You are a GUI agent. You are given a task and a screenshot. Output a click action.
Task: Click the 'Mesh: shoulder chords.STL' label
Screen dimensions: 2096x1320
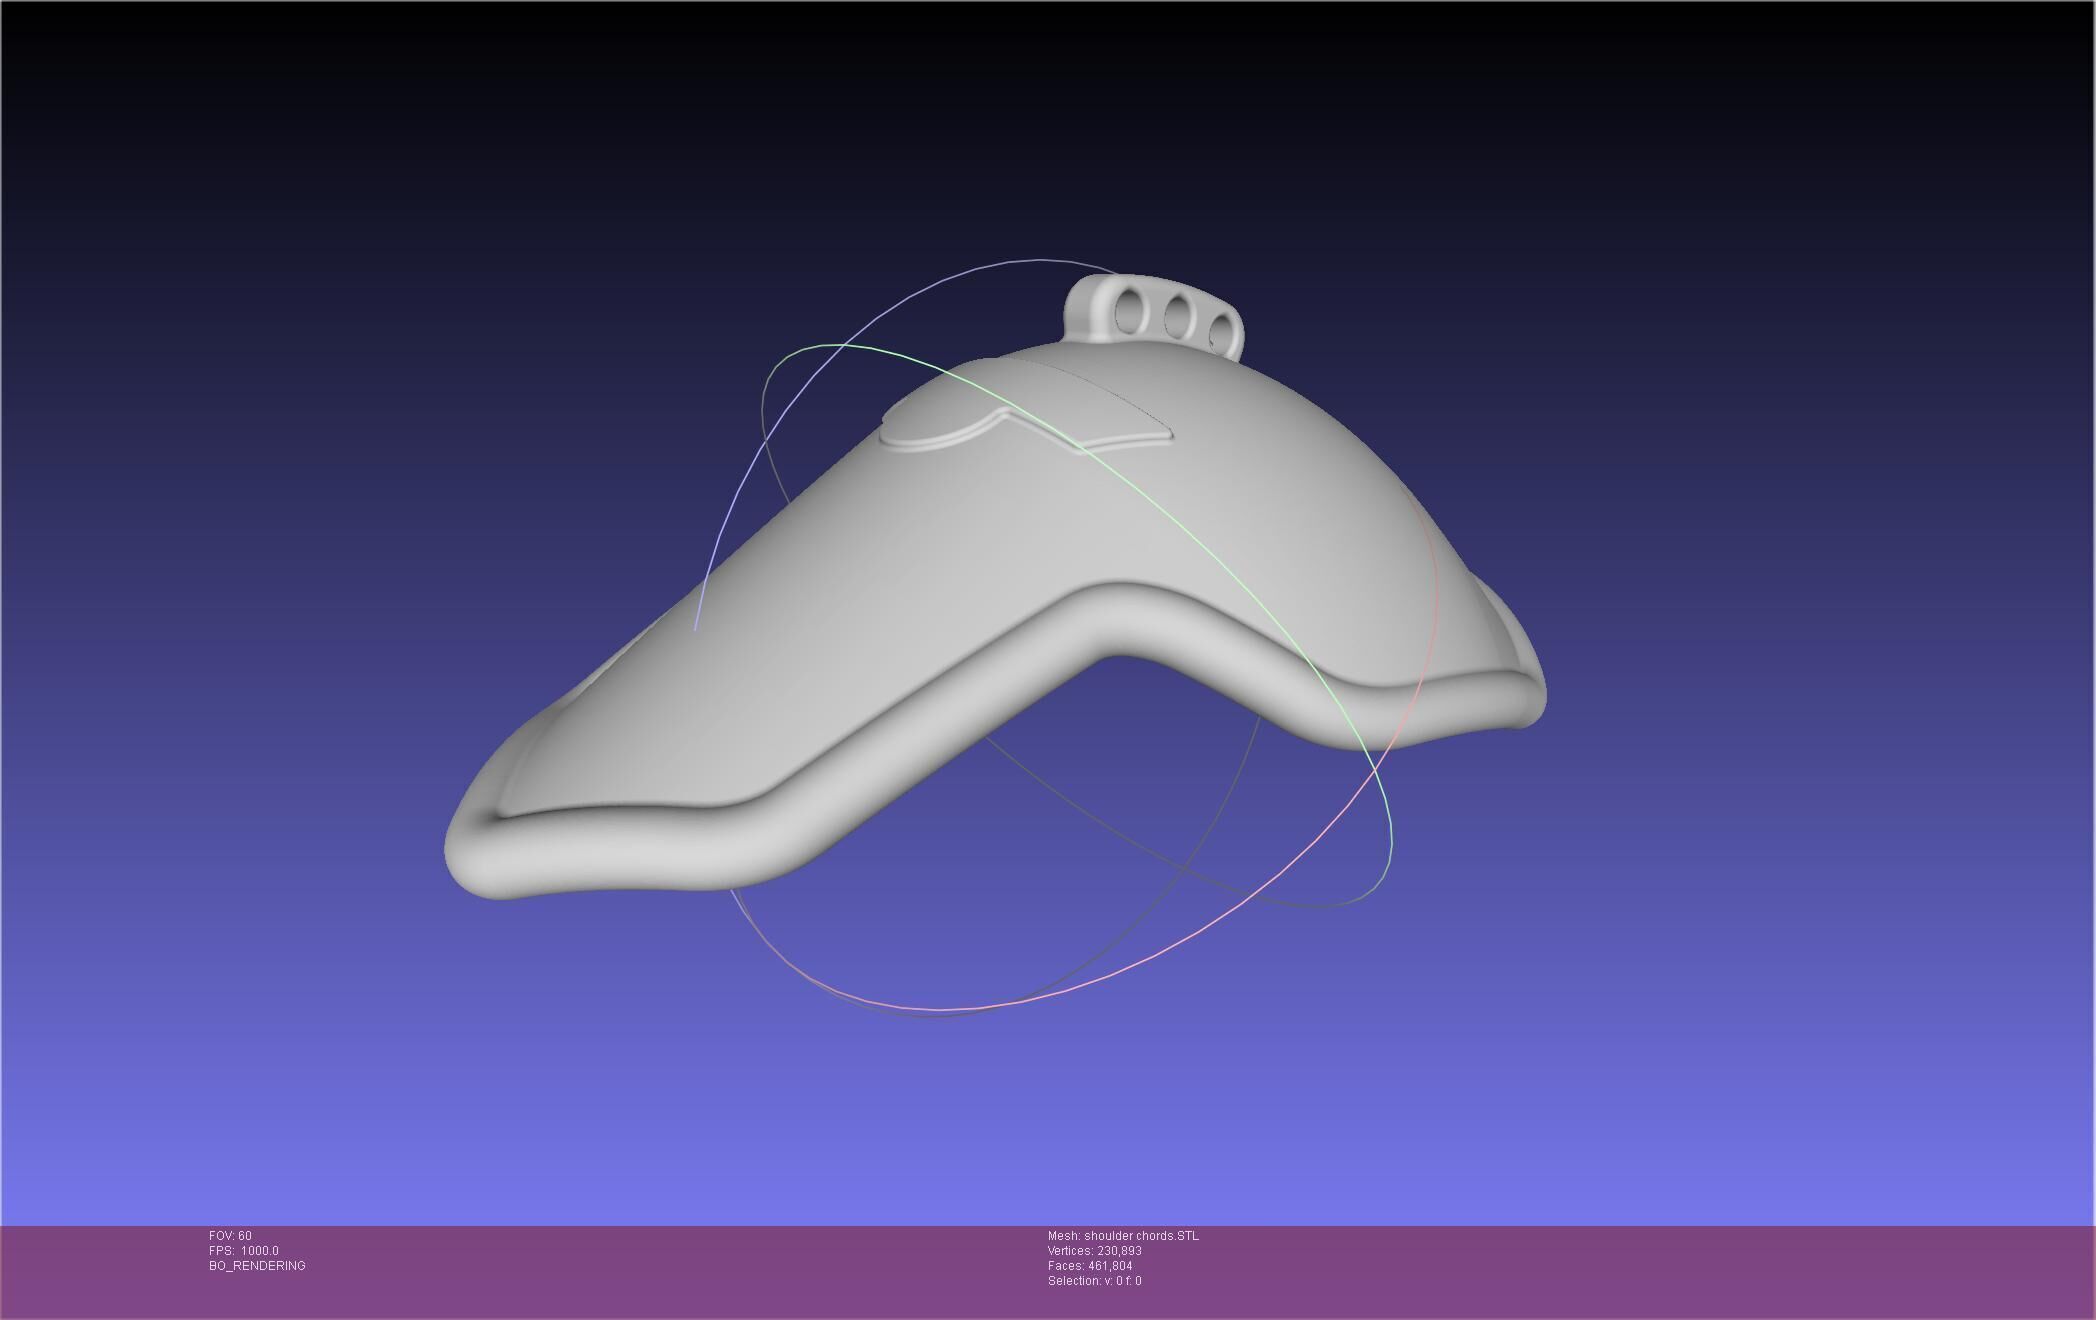(1123, 1236)
